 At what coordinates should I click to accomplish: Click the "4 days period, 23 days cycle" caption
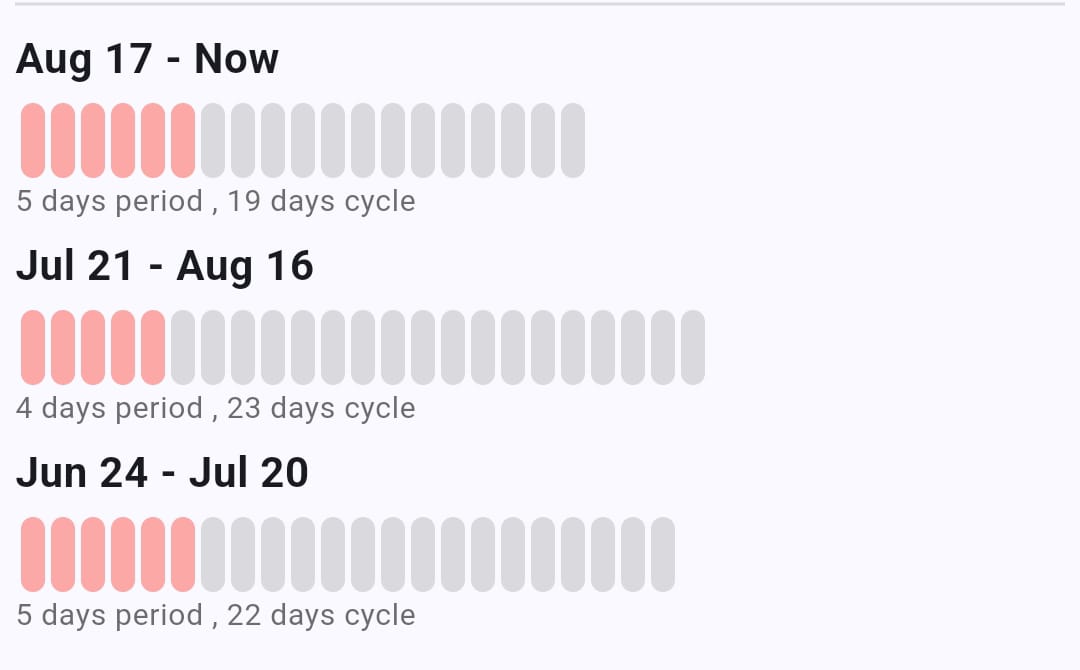215,408
